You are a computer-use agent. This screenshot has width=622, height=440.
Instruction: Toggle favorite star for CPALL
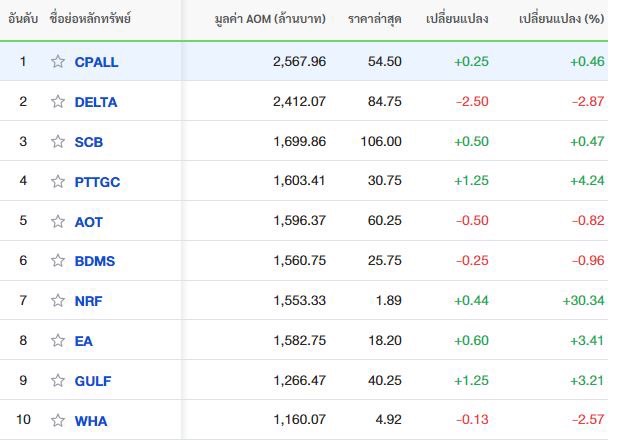(58, 61)
